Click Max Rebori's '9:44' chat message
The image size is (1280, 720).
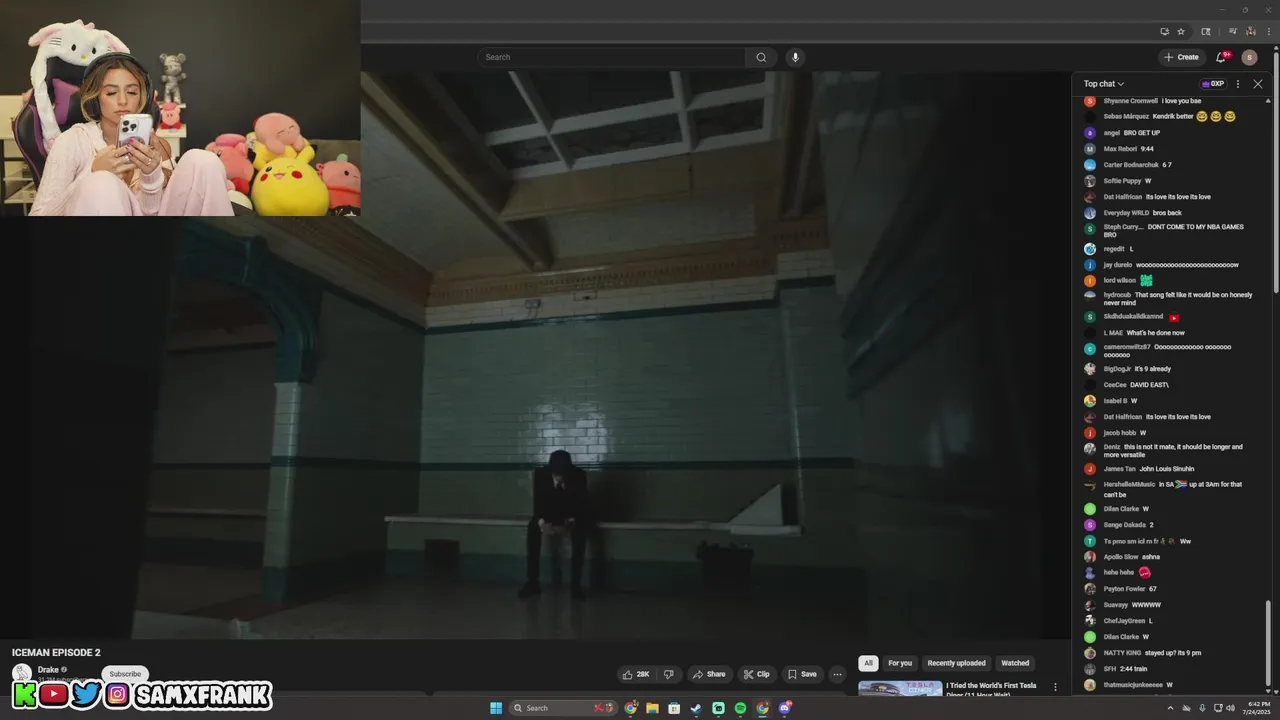click(1147, 149)
